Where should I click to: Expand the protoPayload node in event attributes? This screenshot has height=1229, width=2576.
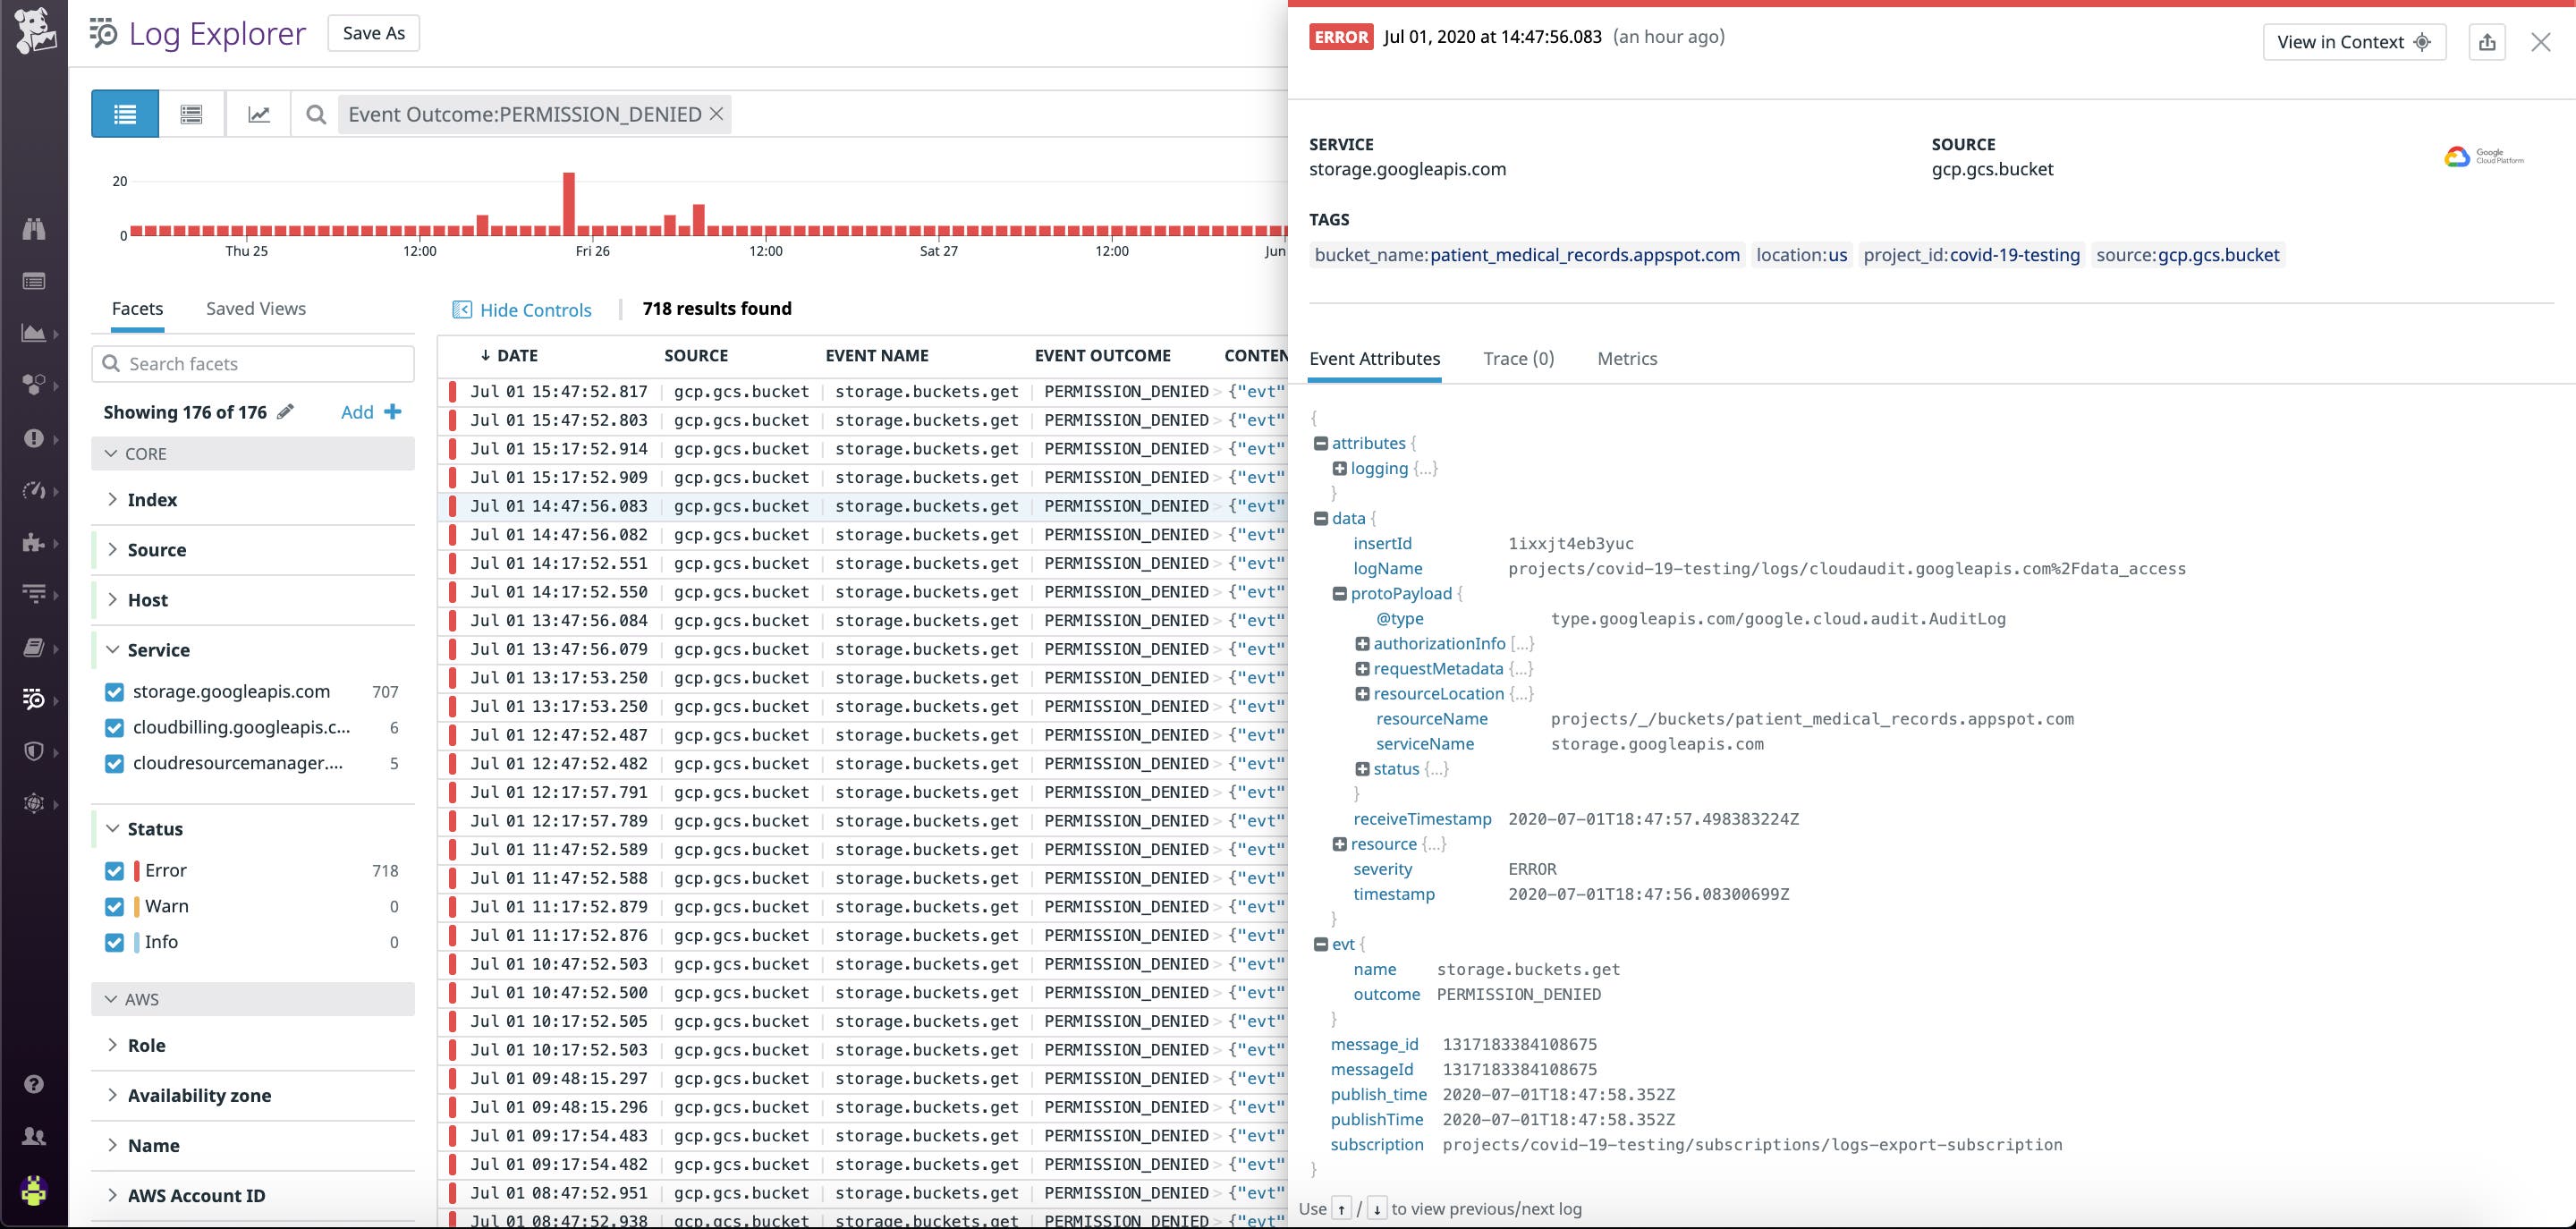[1340, 593]
